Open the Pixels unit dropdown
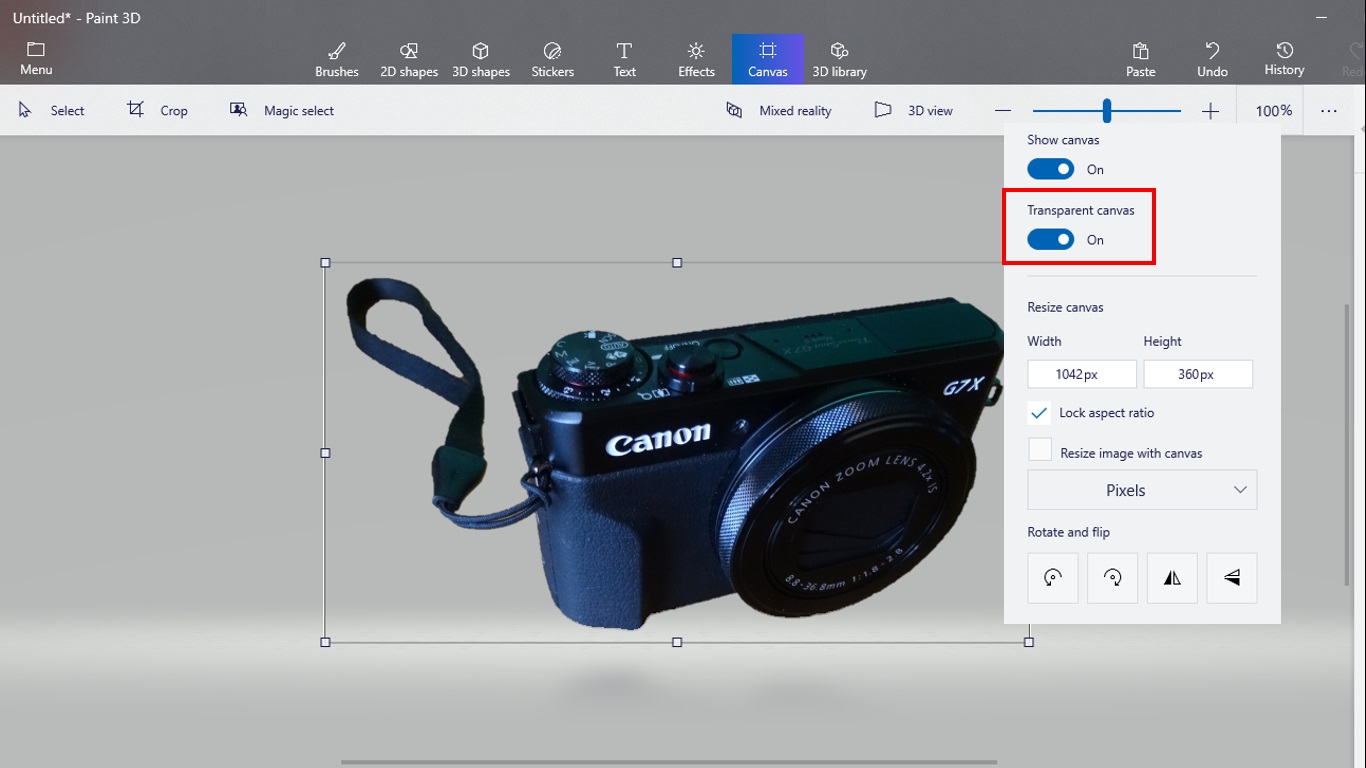 1142,490
